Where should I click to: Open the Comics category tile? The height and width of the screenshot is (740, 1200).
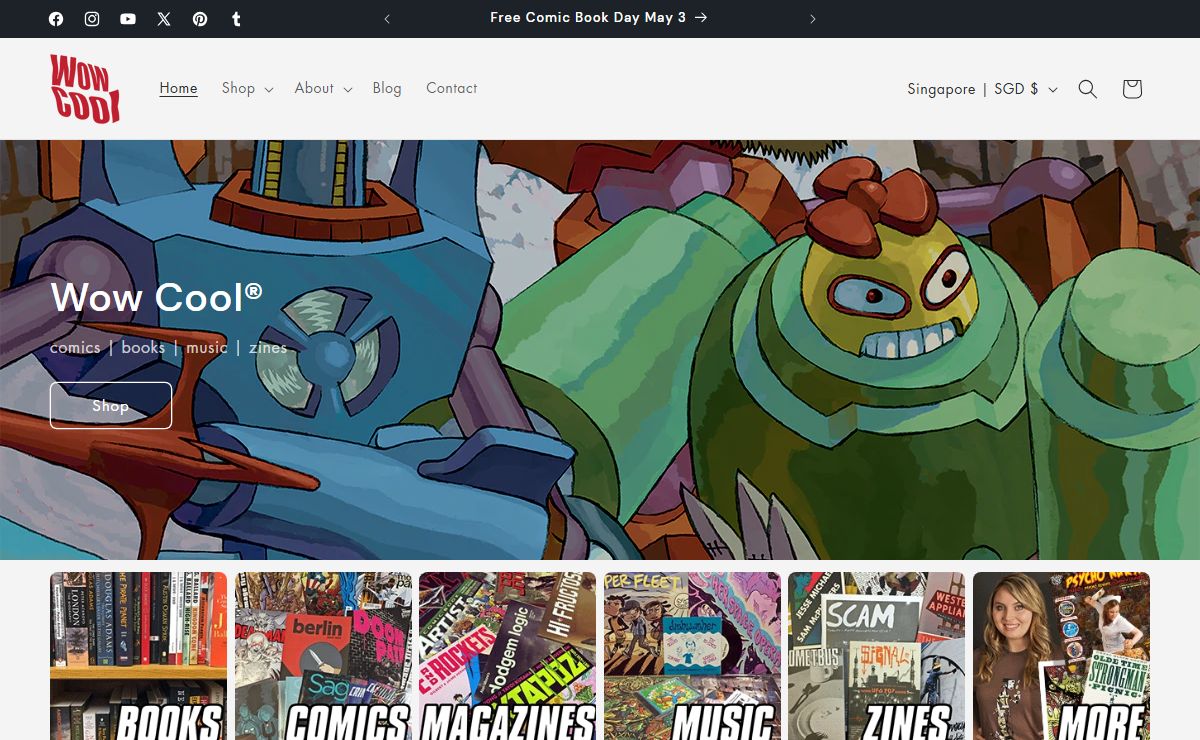[x=323, y=656]
